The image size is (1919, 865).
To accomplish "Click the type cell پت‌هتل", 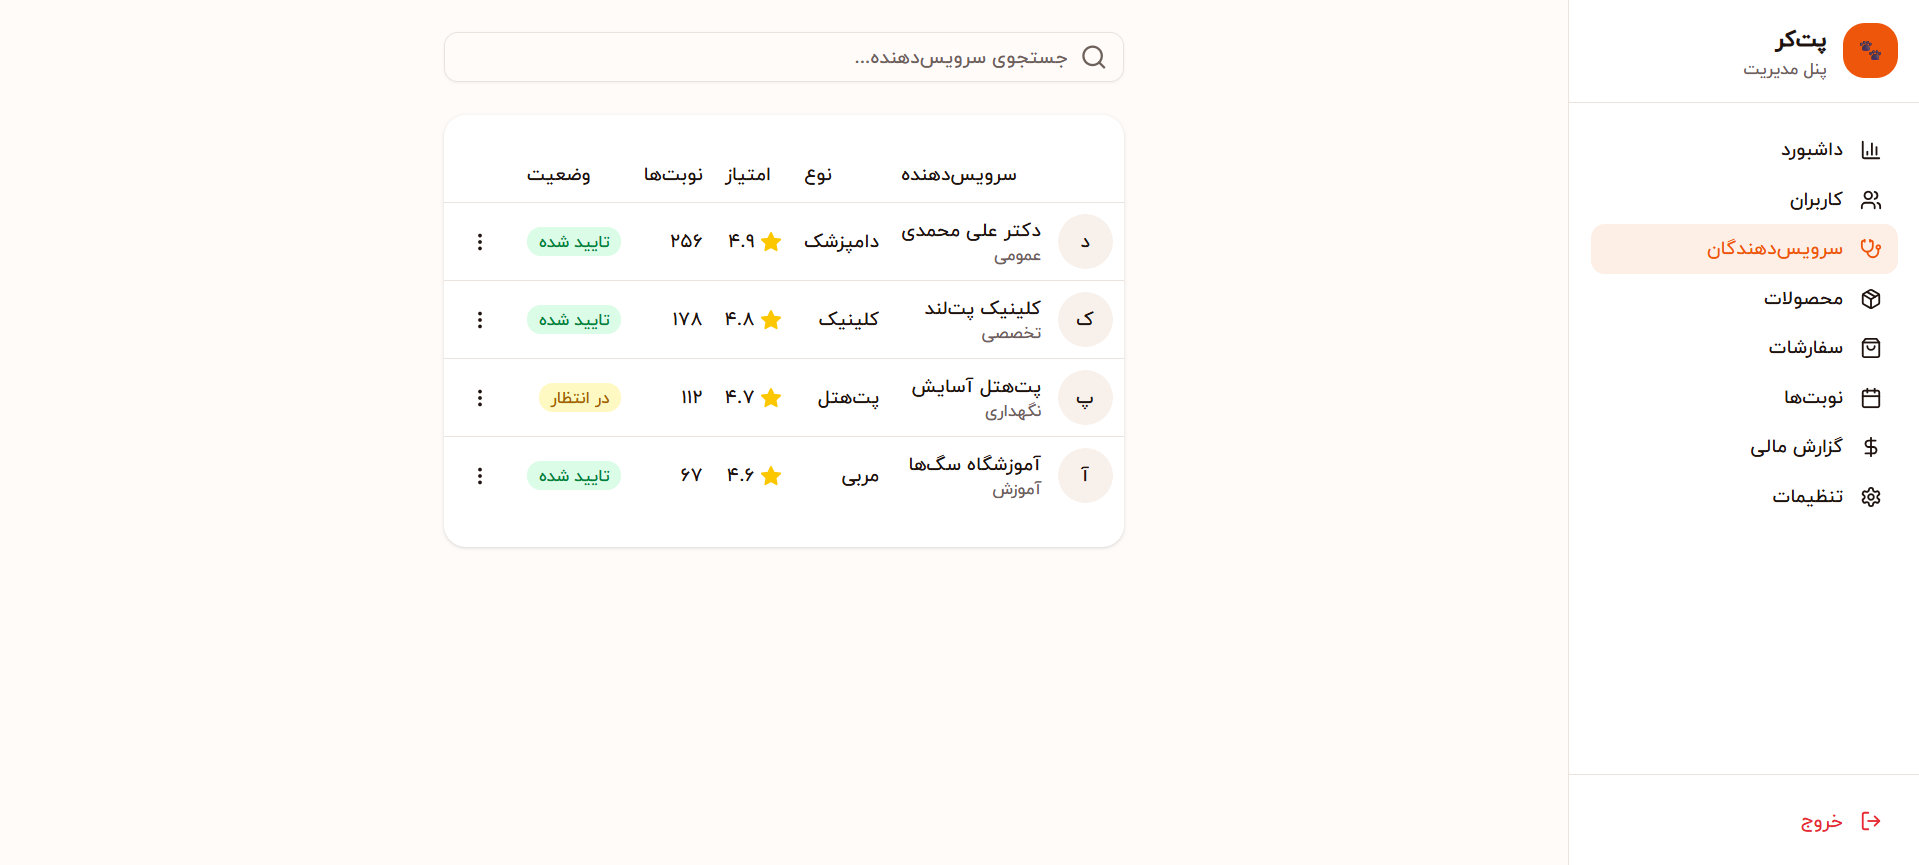I will coord(849,398).
